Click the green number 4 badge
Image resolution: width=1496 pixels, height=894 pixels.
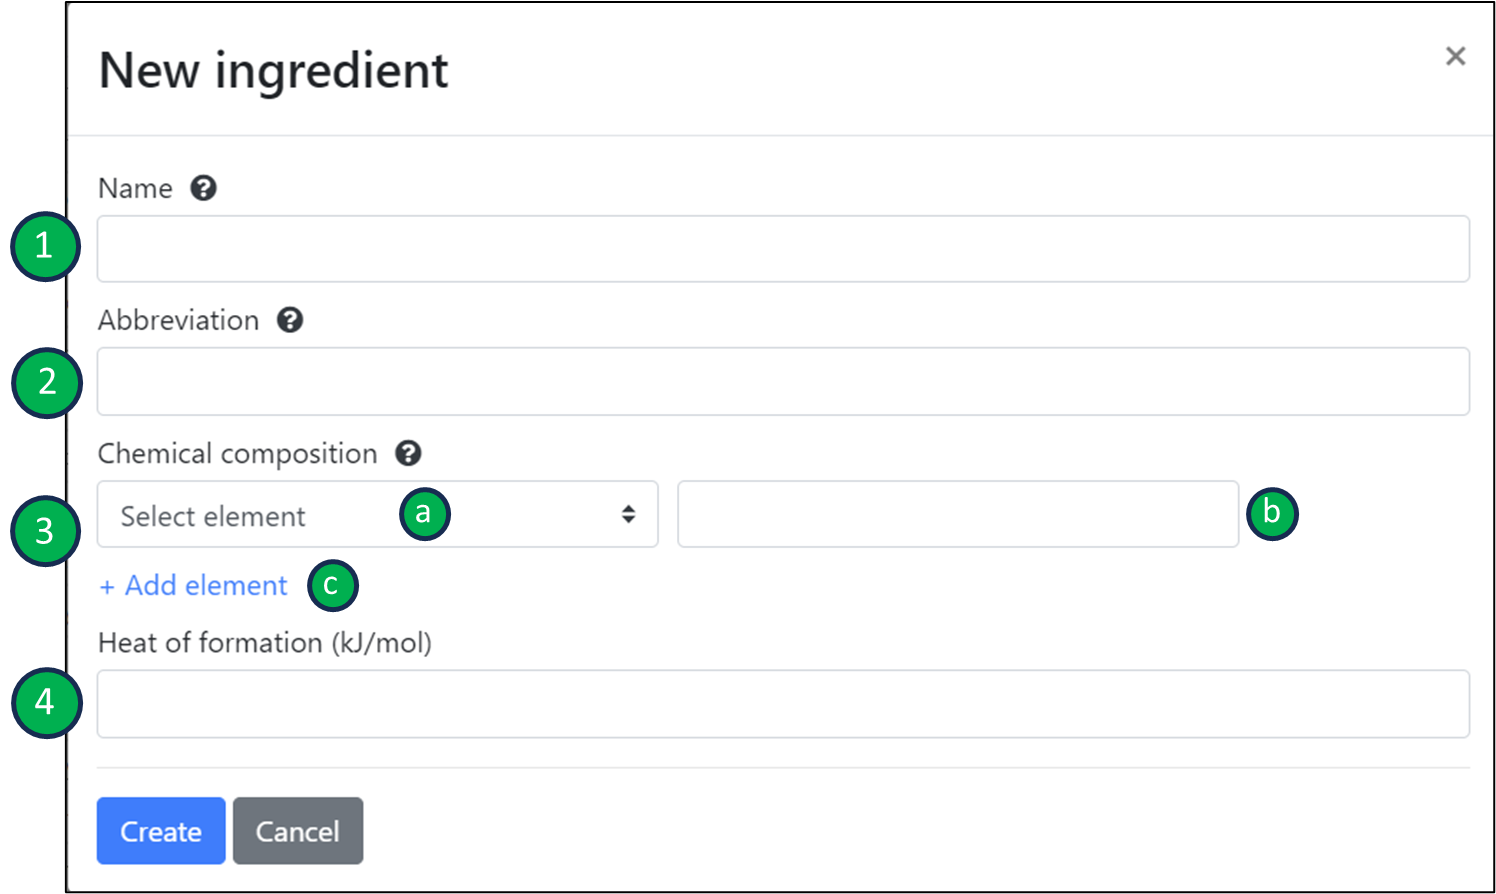coord(46,702)
